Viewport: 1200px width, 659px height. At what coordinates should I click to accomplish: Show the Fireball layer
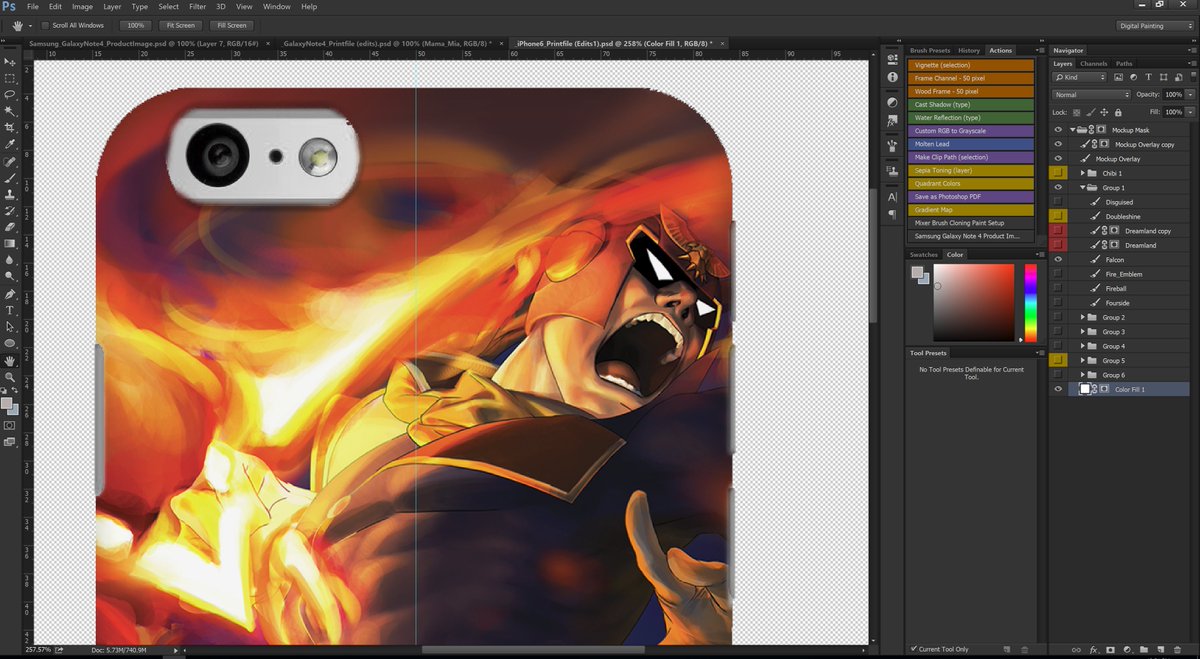click(x=1058, y=288)
